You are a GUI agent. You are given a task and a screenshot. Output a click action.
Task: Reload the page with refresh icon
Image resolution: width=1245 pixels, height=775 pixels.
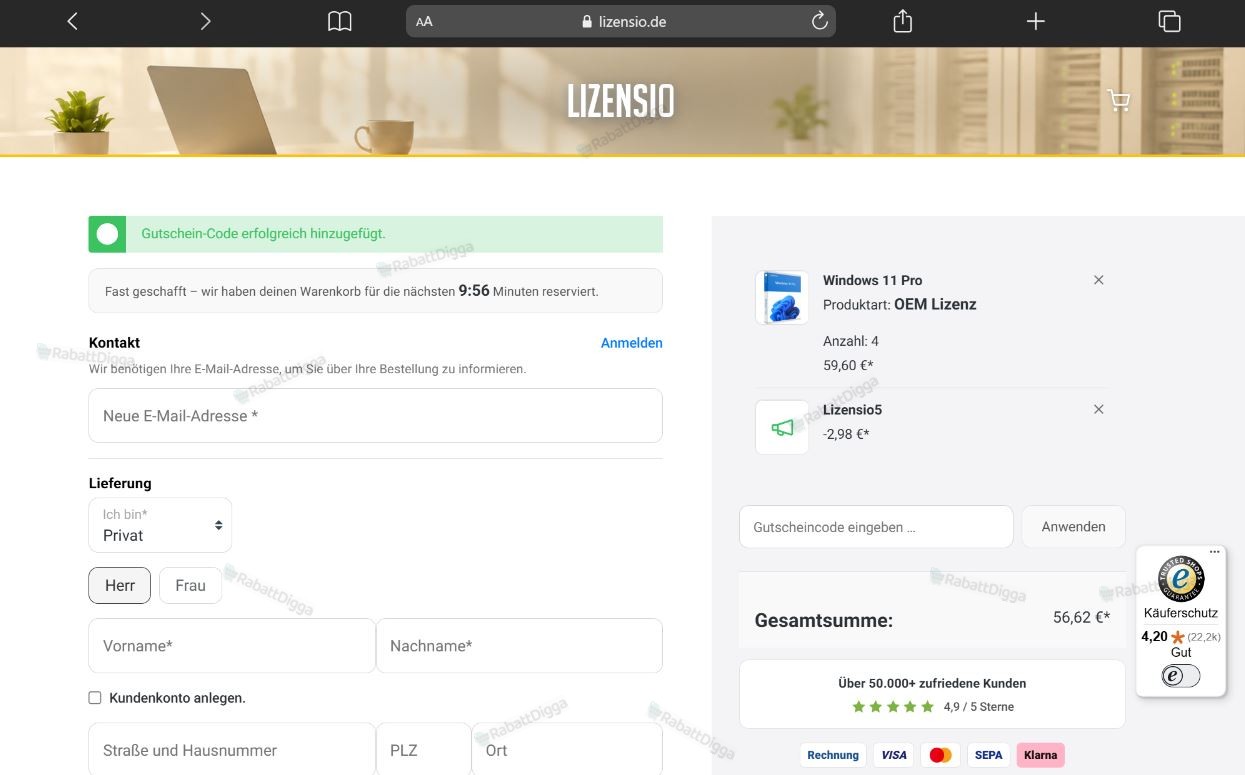tap(819, 21)
